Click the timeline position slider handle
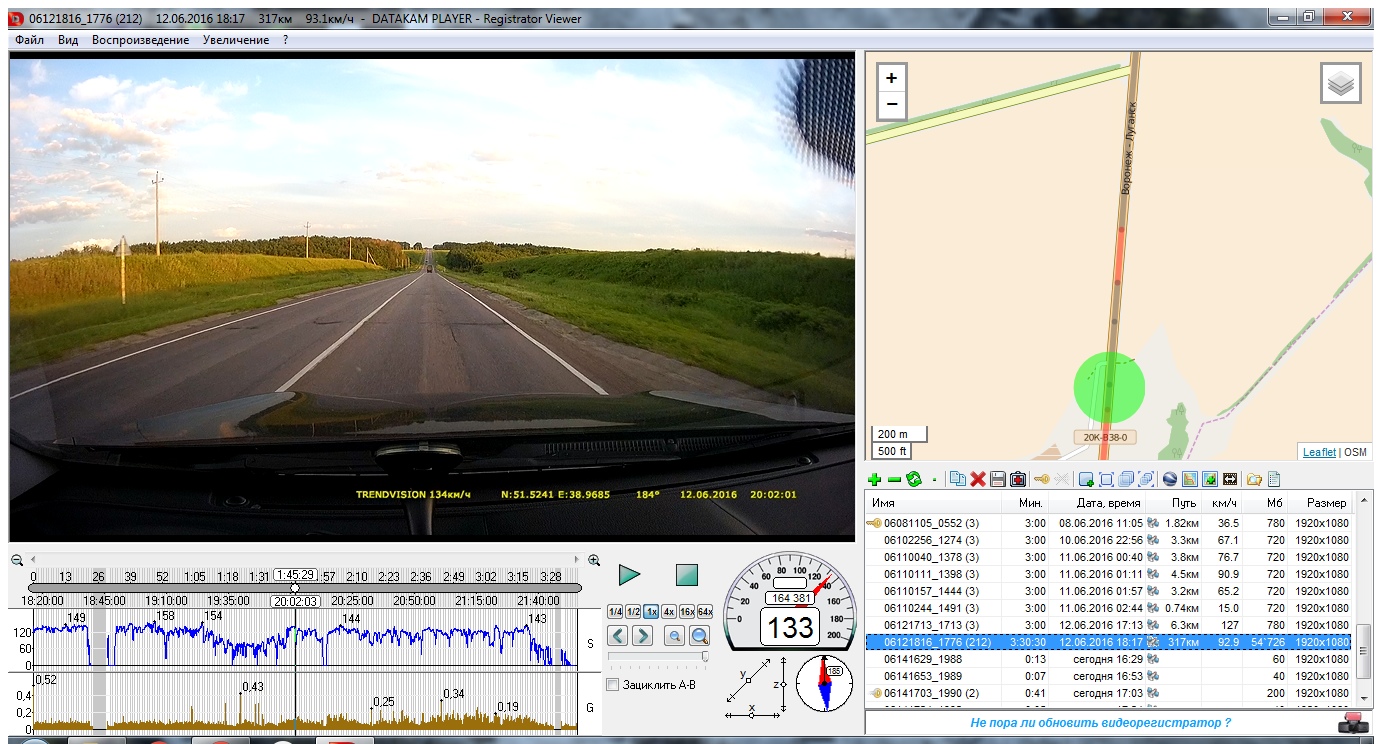This screenshot has width=1382, height=744. (295, 588)
